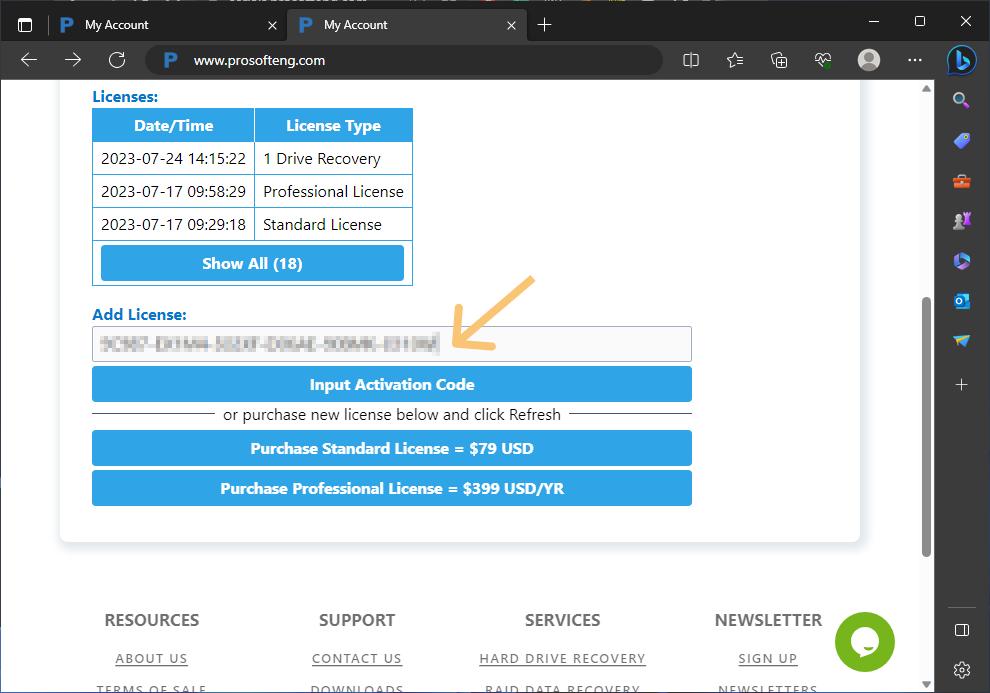The width and height of the screenshot is (990, 693).
Task: Open sidebar settings gear icon
Action: point(961,669)
